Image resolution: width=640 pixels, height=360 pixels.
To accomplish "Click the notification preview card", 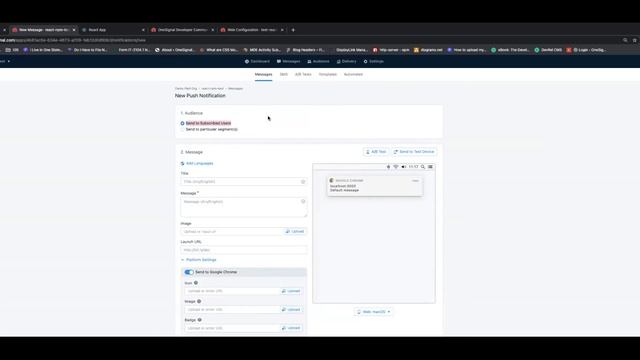I will tap(375, 186).
